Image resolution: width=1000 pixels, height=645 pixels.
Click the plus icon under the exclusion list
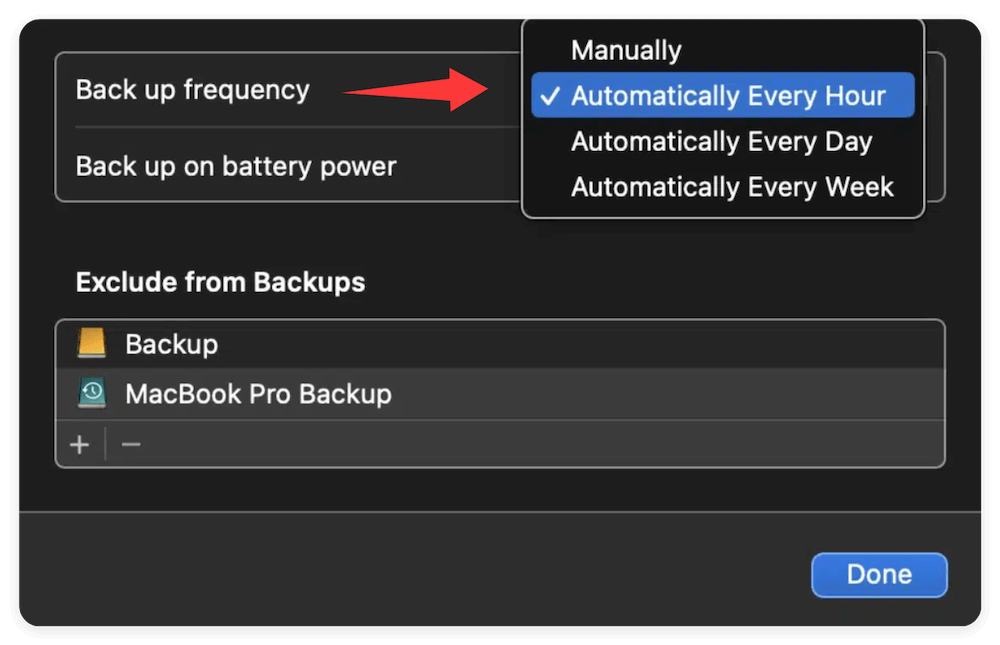click(x=79, y=443)
